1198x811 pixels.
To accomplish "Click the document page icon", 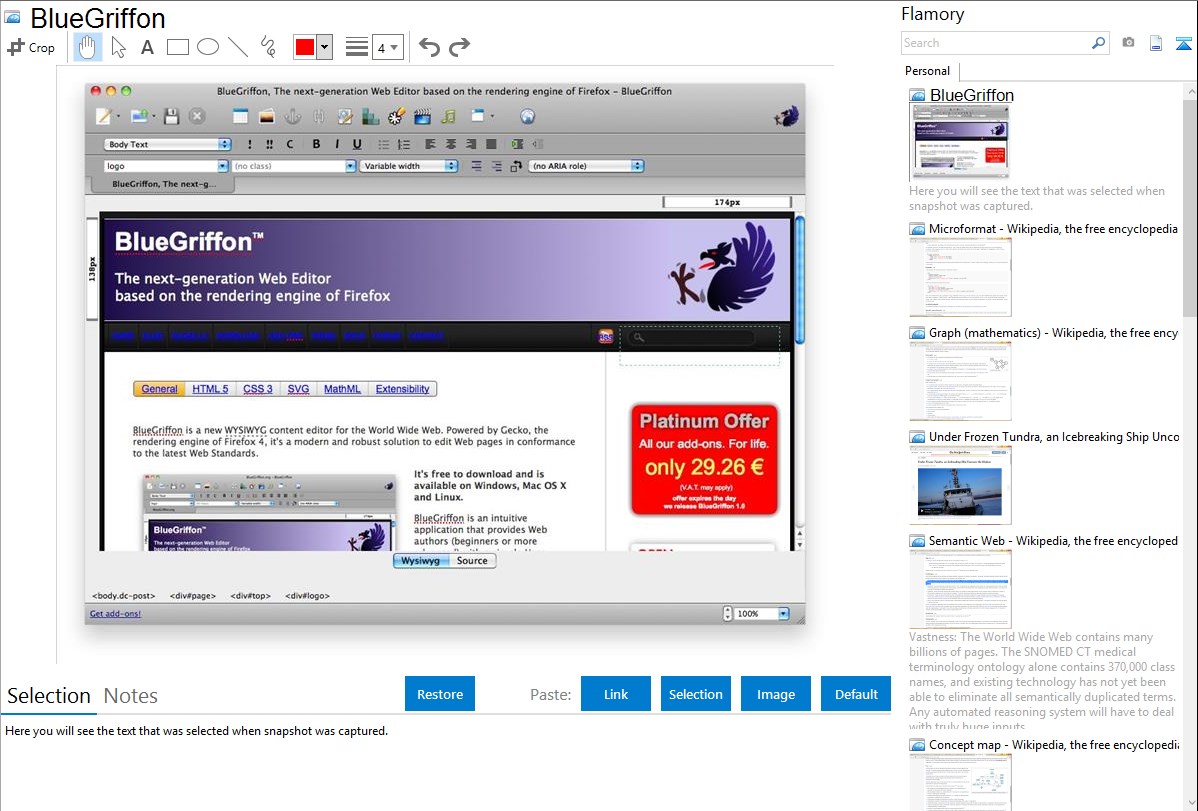I will click(1156, 43).
